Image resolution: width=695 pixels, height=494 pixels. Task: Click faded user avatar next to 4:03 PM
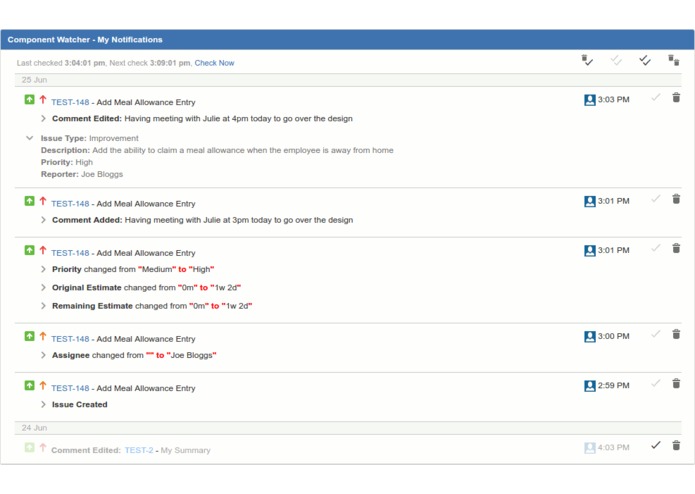(x=590, y=447)
